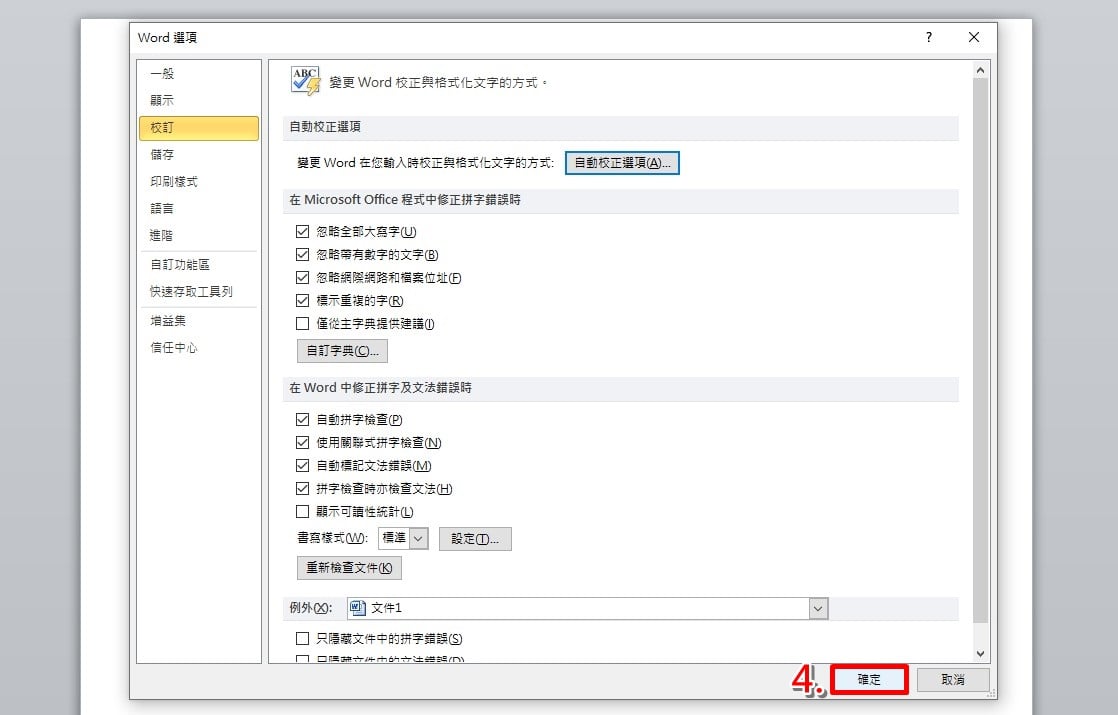The height and width of the screenshot is (715, 1118).
Task: Click the scrollbar down arrow
Action: coord(980,653)
